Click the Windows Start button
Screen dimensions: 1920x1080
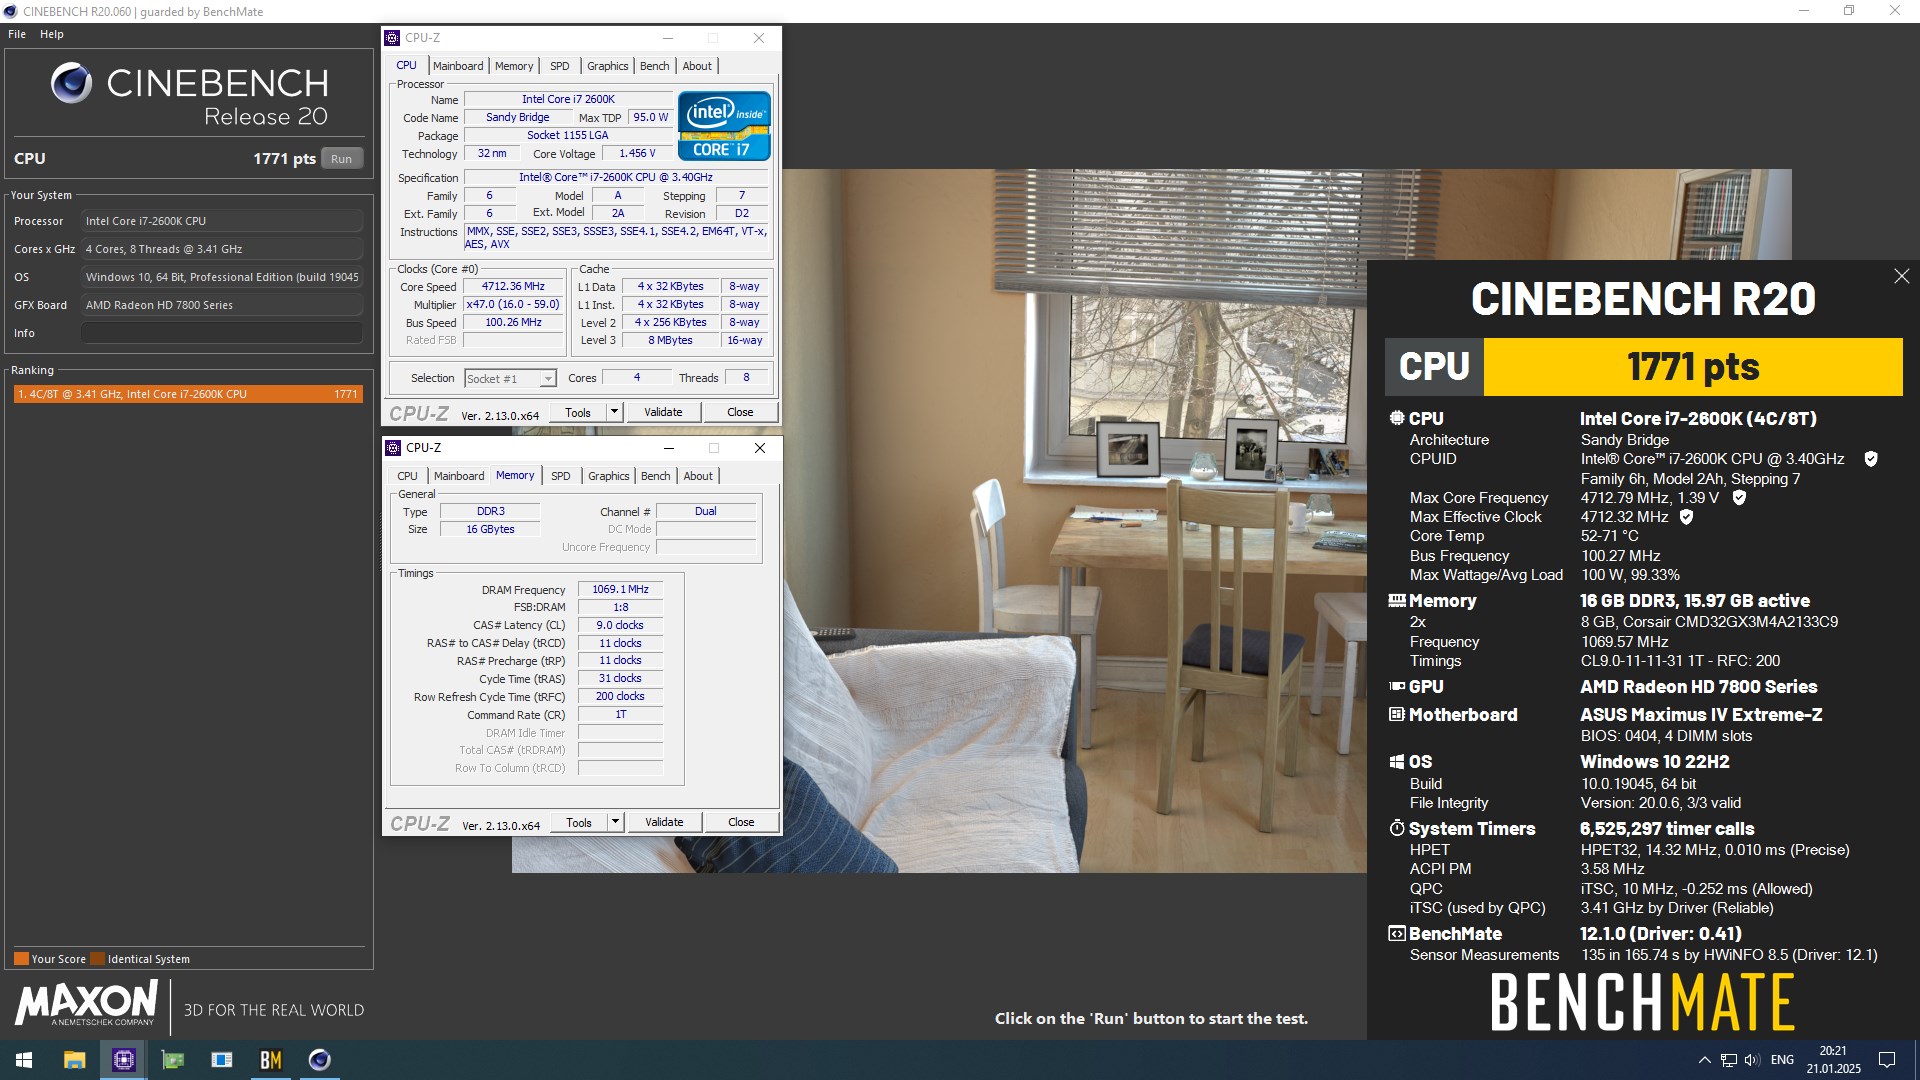tap(24, 1060)
